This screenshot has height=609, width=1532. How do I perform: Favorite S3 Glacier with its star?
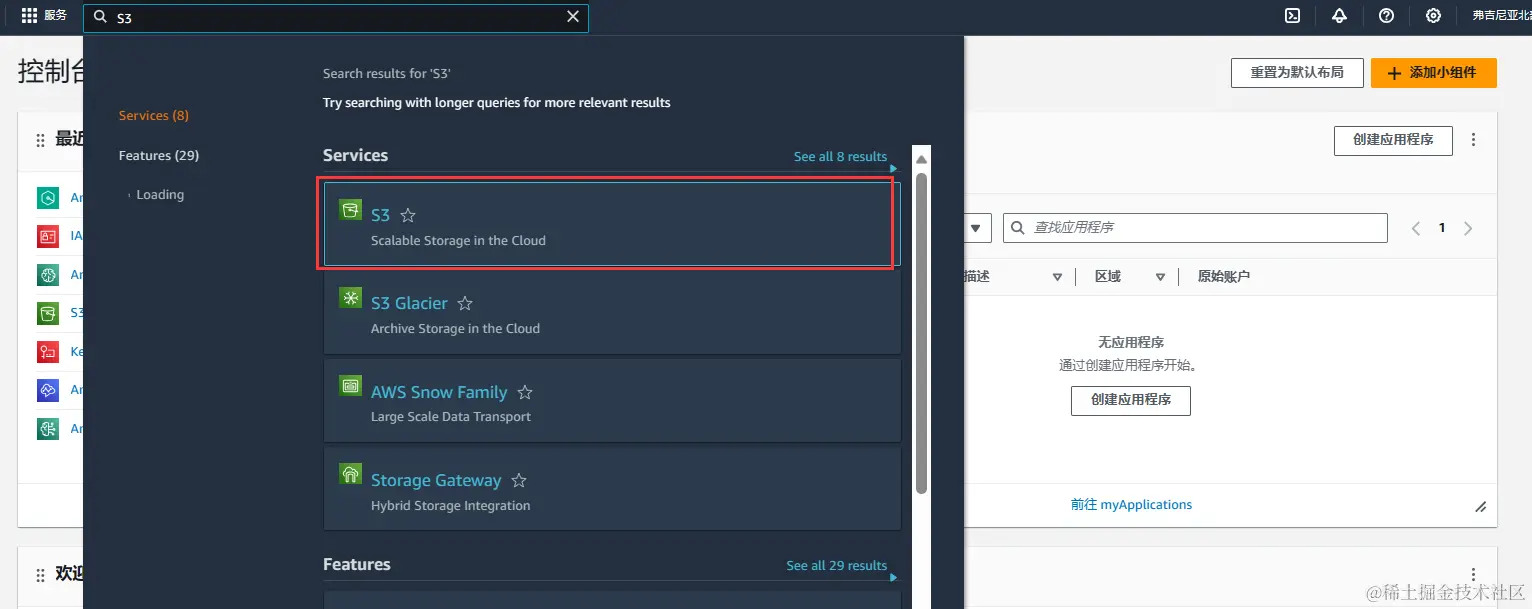point(465,303)
